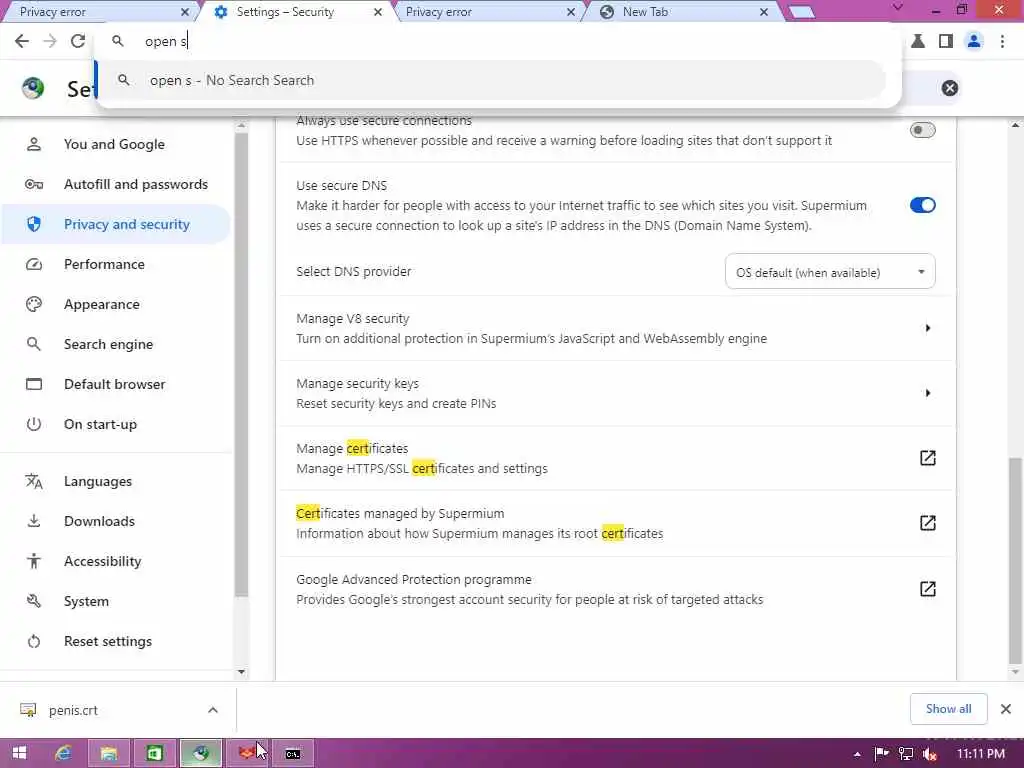1024x768 pixels.
Task: Open Reset settings section
Action: (108, 641)
